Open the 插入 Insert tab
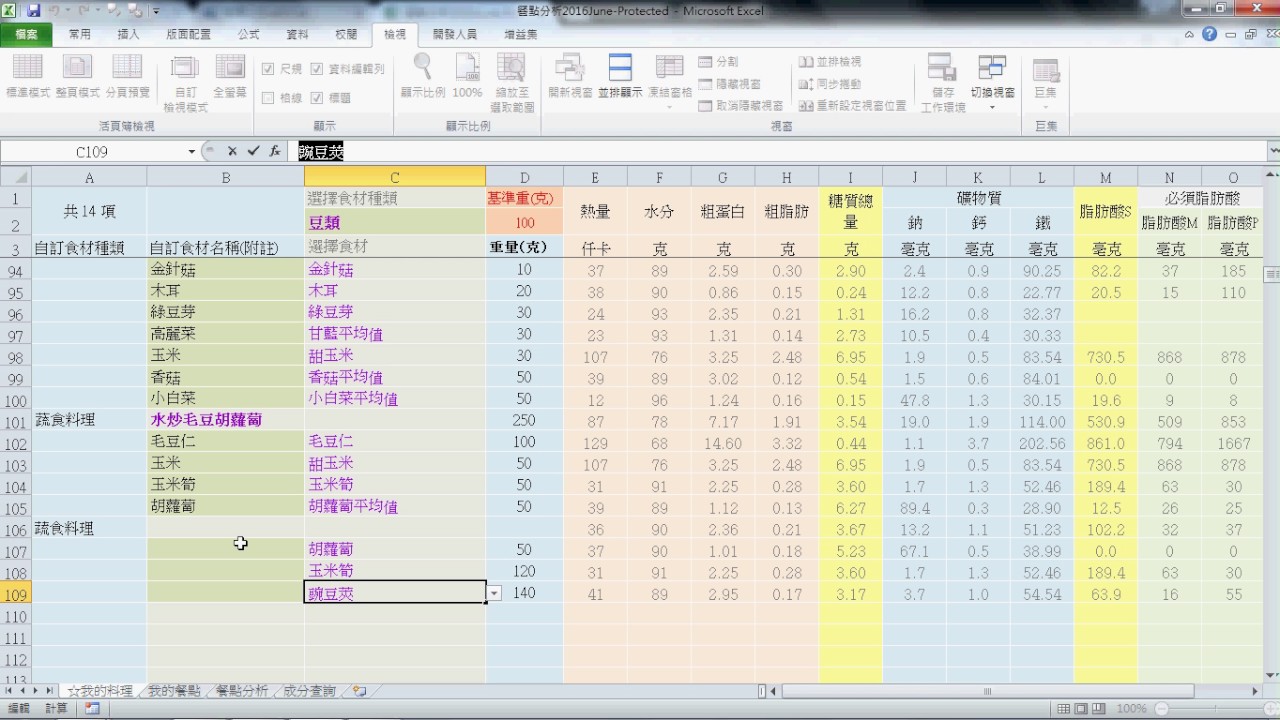 coord(129,34)
